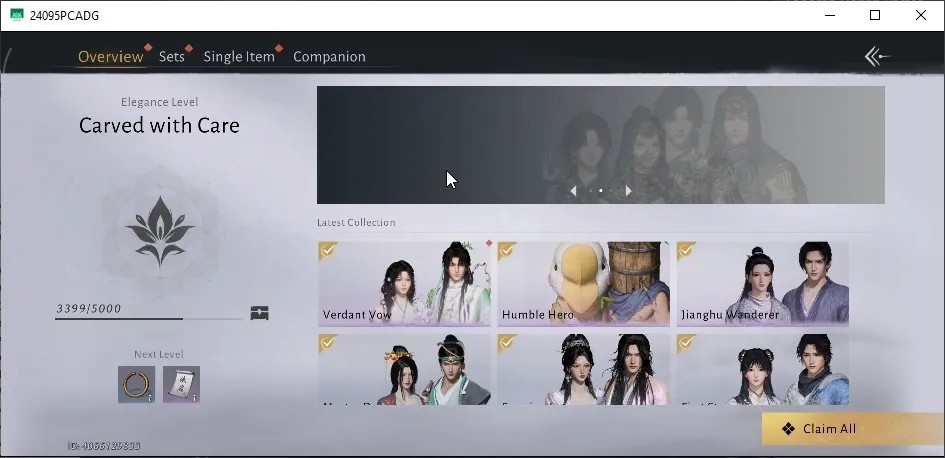
Task: Click the back arrow icon at top right
Action: click(877, 57)
